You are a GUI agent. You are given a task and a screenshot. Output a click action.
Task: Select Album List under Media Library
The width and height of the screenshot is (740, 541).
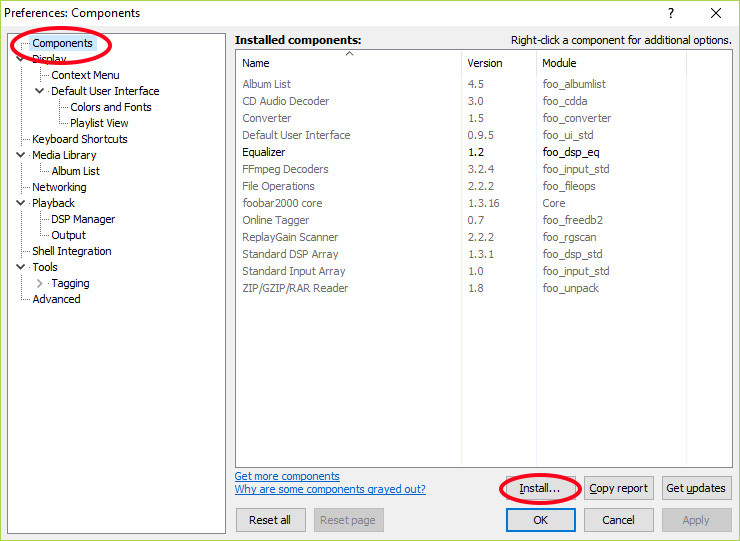(x=76, y=171)
